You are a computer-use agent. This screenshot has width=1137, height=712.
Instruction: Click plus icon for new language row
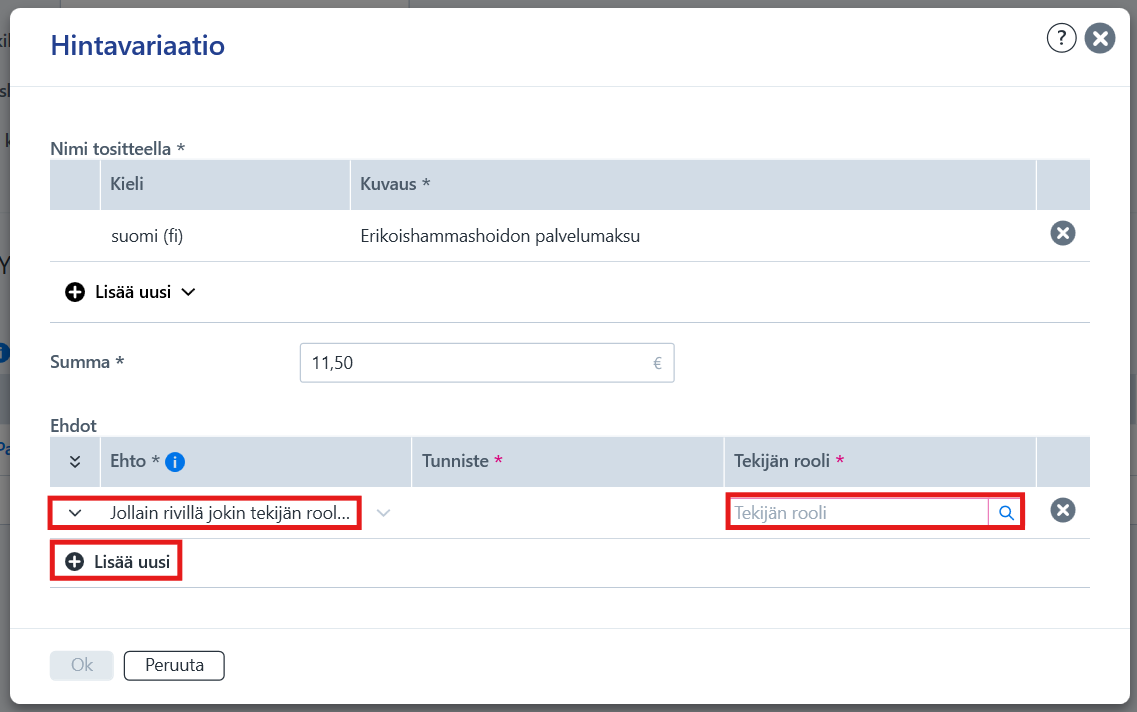(75, 292)
